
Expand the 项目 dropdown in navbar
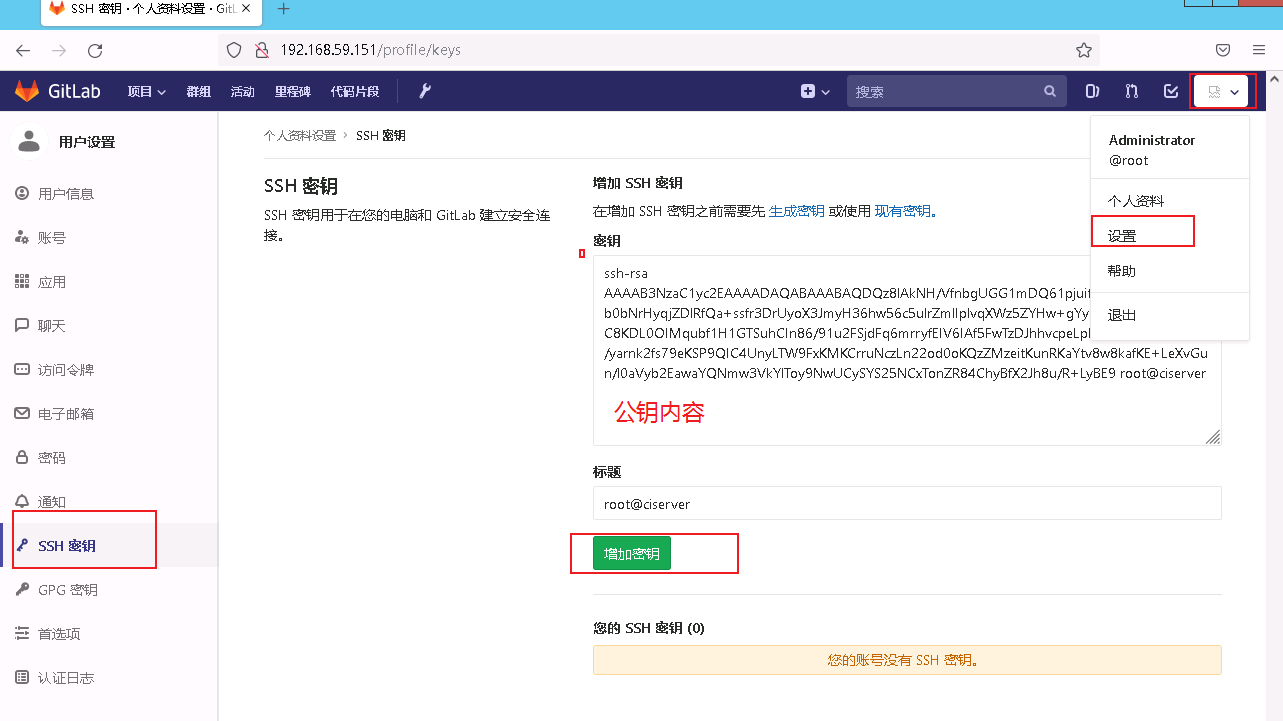coord(146,91)
